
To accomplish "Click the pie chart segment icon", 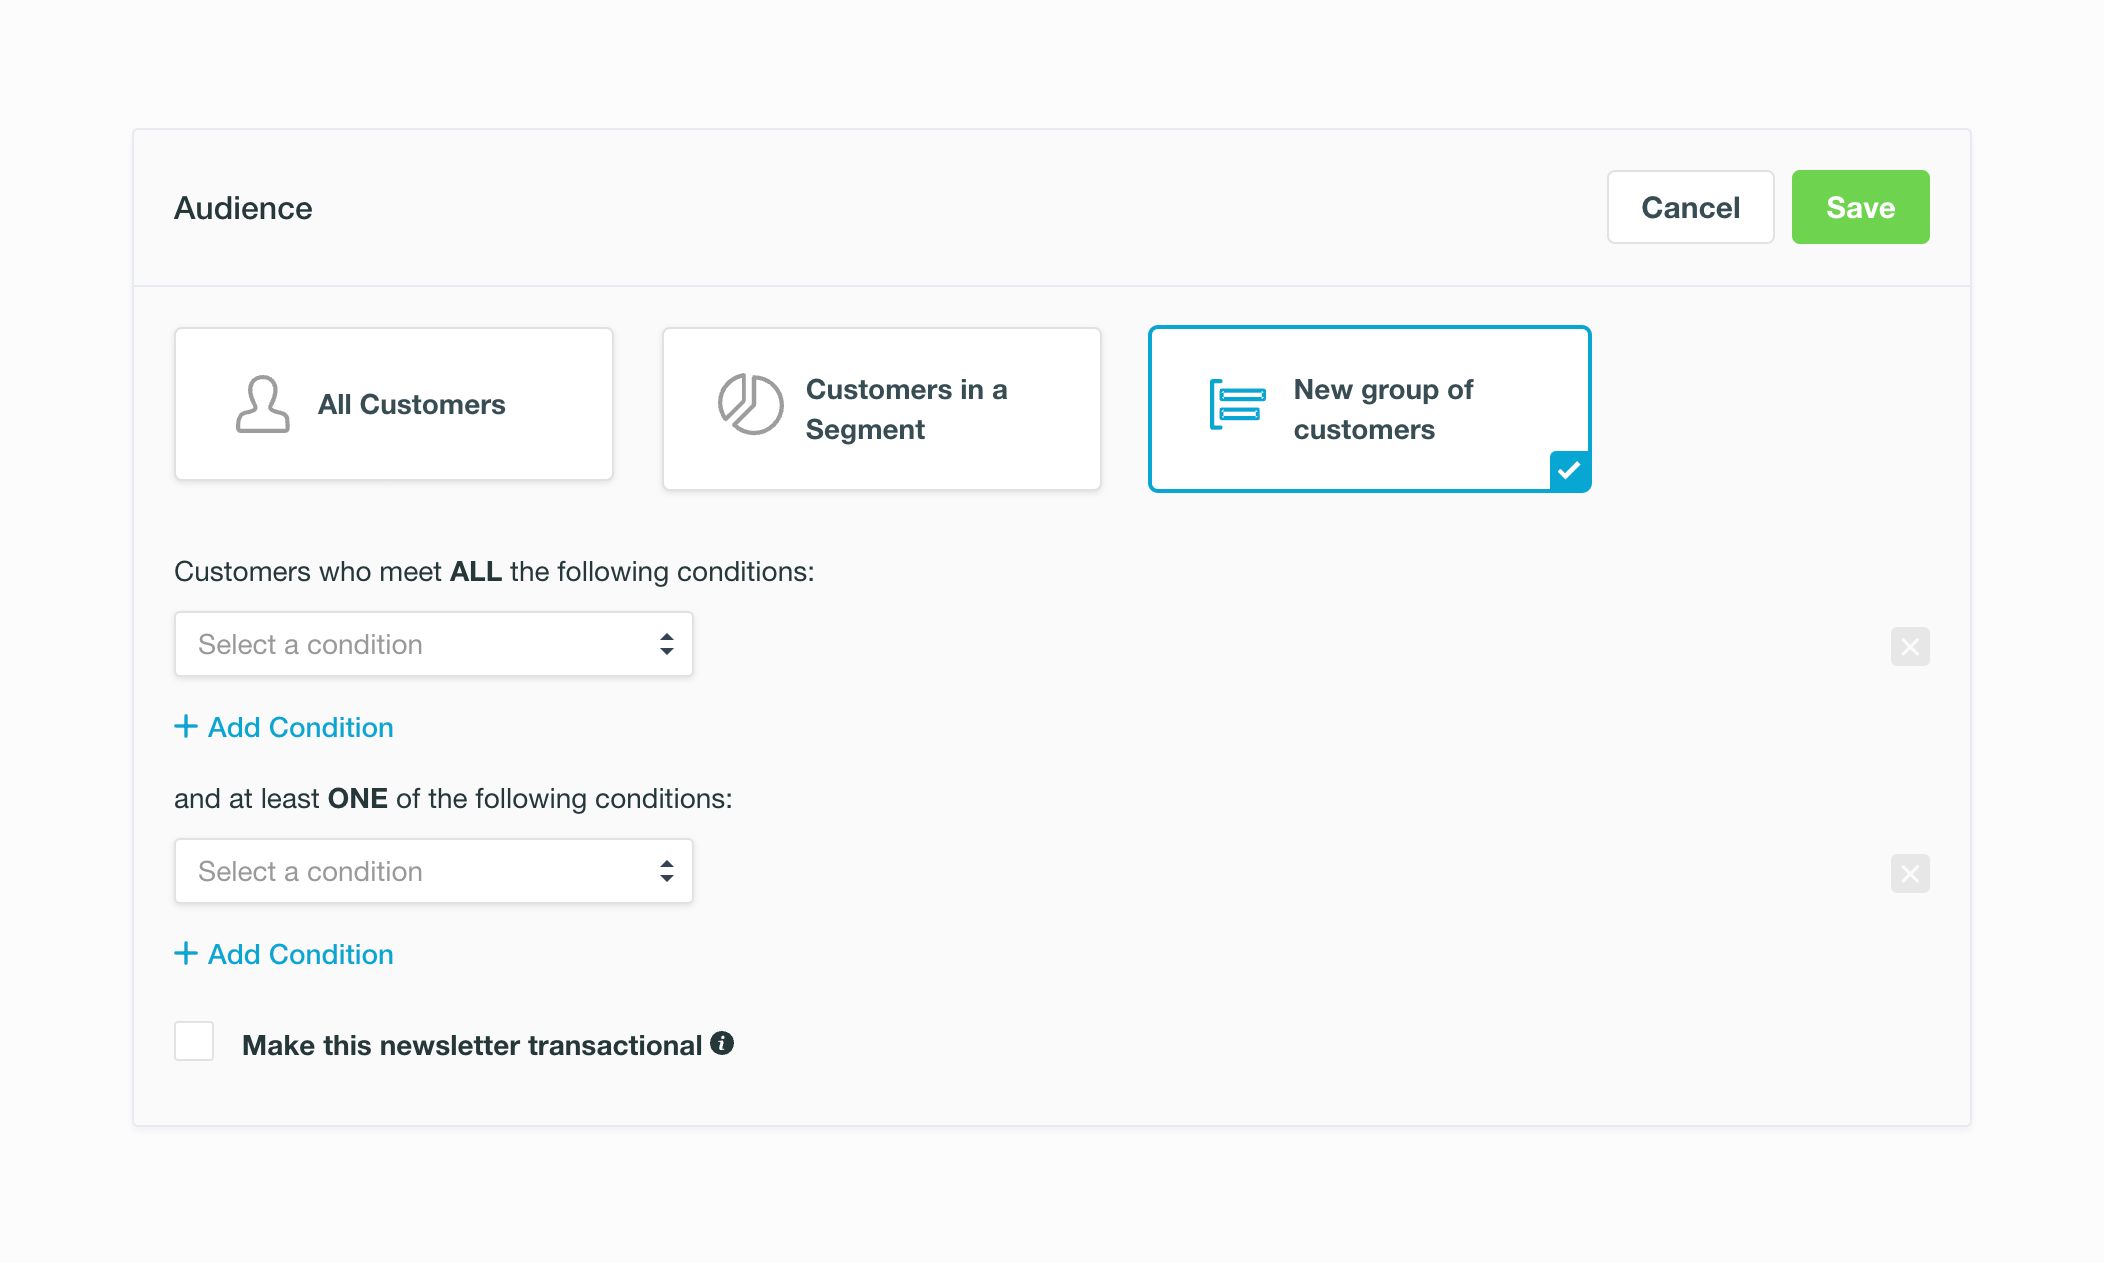I will point(750,405).
